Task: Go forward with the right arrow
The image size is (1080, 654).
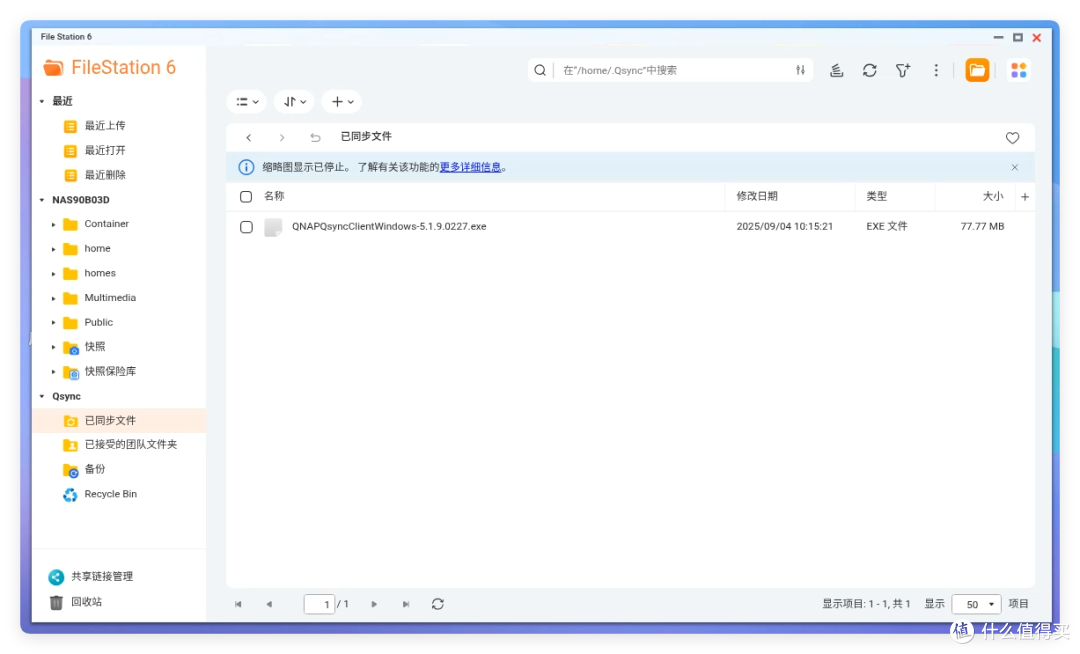Action: coord(282,138)
